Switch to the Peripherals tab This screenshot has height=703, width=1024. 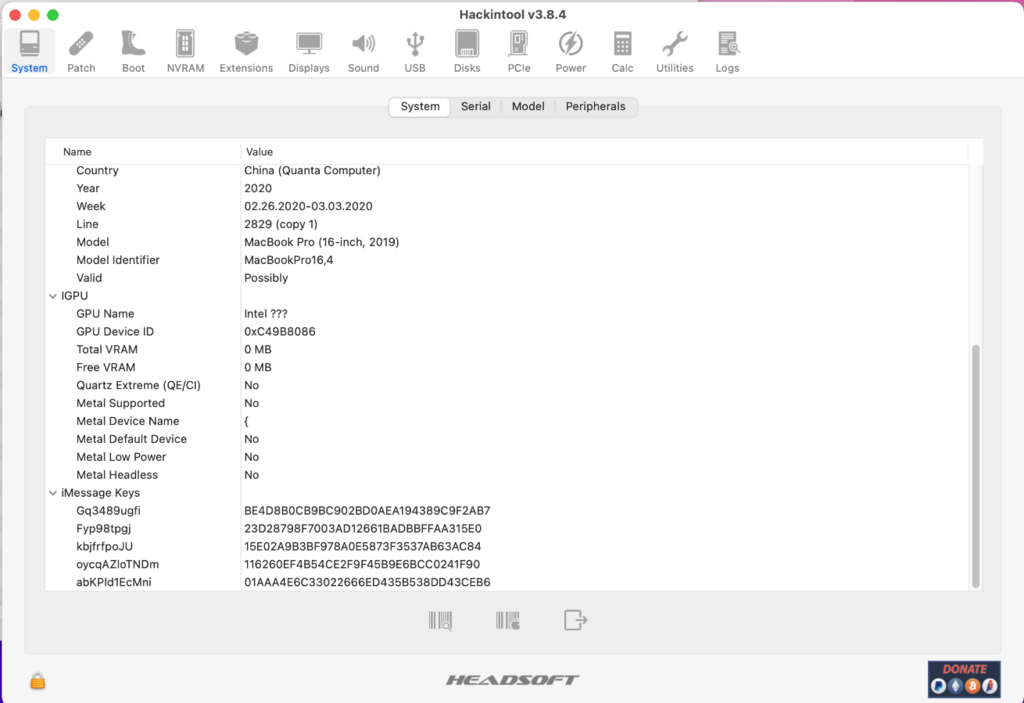pyautogui.click(x=595, y=106)
